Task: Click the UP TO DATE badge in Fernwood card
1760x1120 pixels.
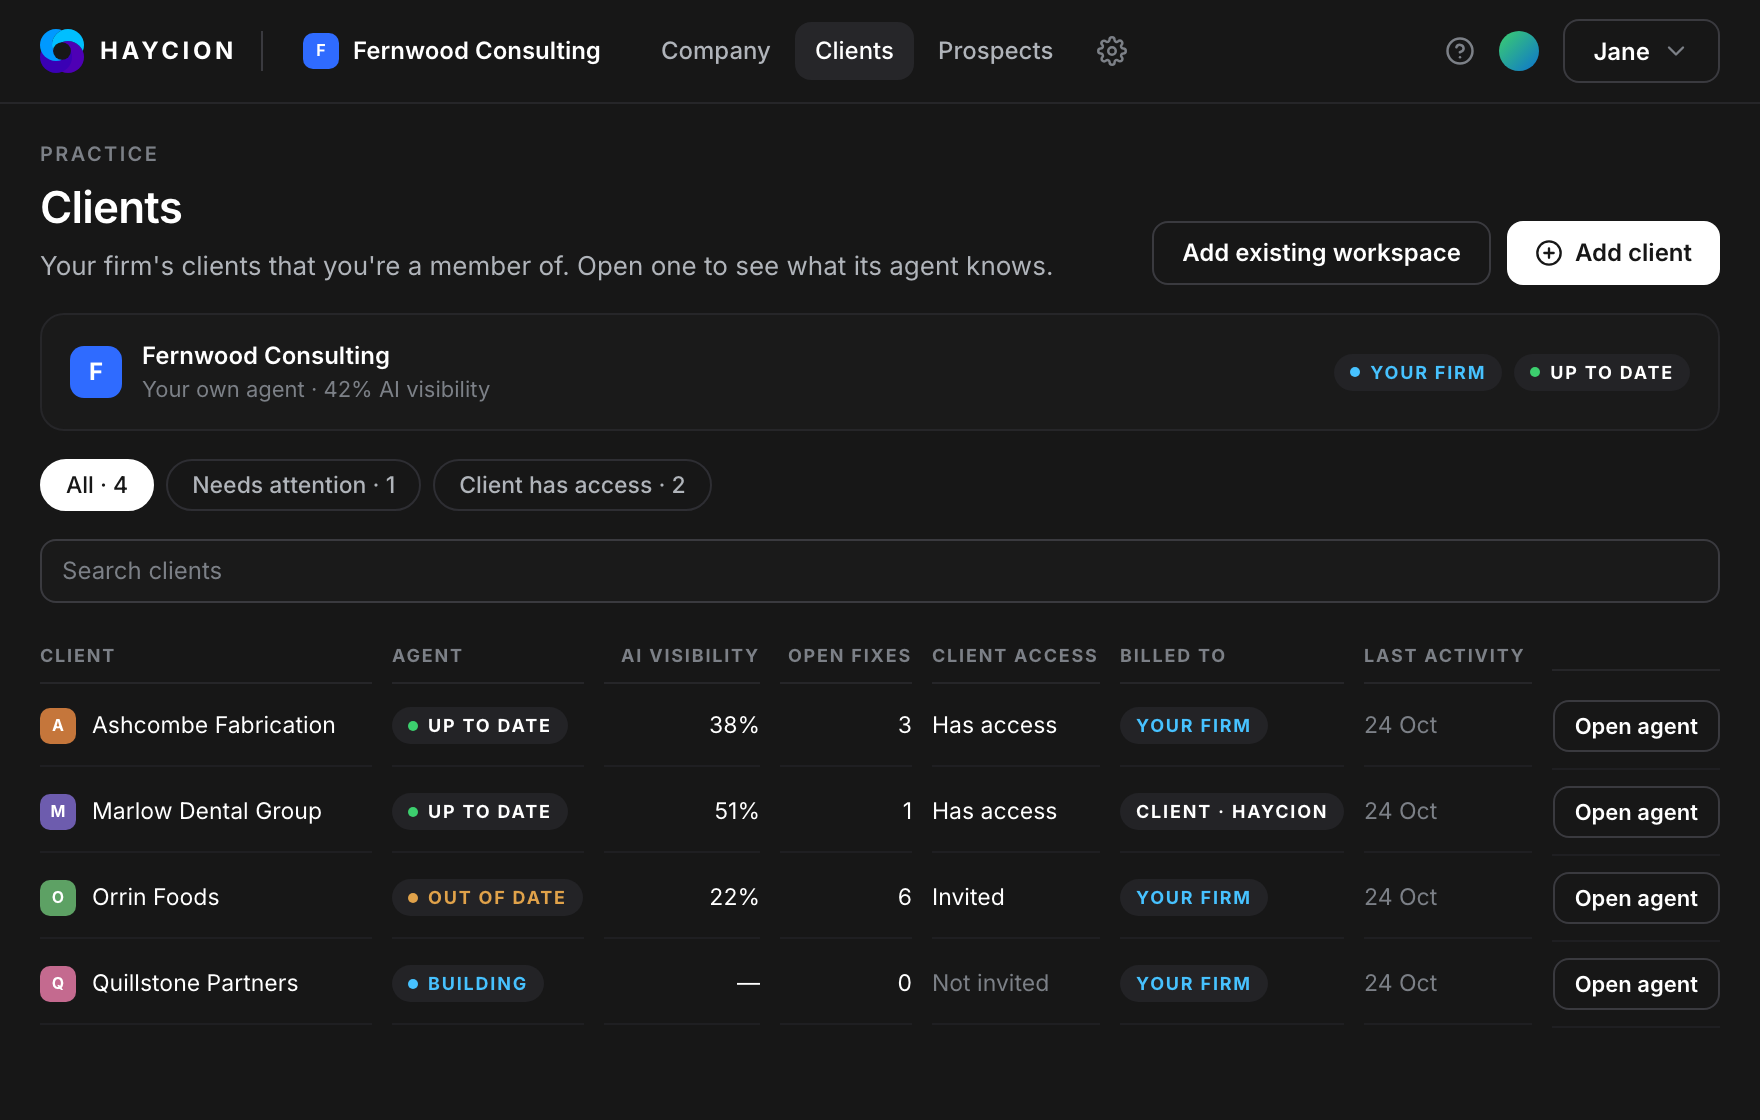Action: click(x=1602, y=372)
